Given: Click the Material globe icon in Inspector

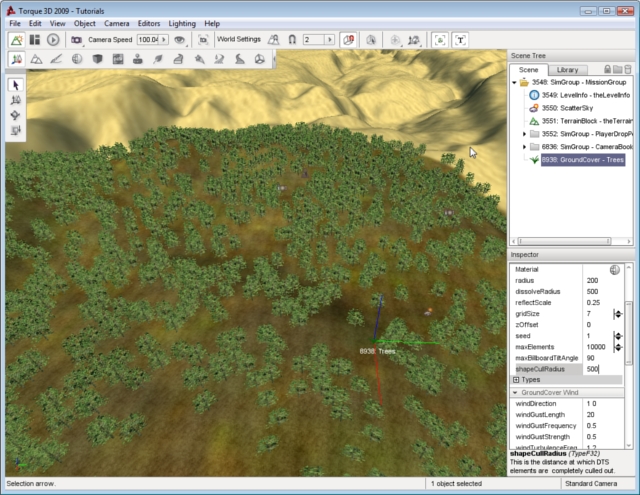Looking at the screenshot, I should 615,270.
